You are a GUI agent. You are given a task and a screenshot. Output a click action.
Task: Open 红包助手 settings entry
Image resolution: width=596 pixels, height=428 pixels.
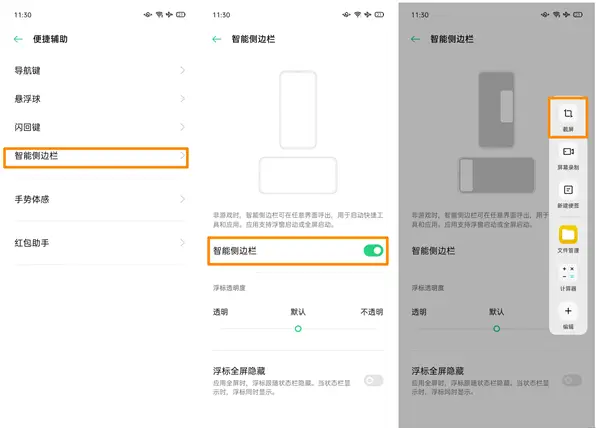[x=100, y=243]
